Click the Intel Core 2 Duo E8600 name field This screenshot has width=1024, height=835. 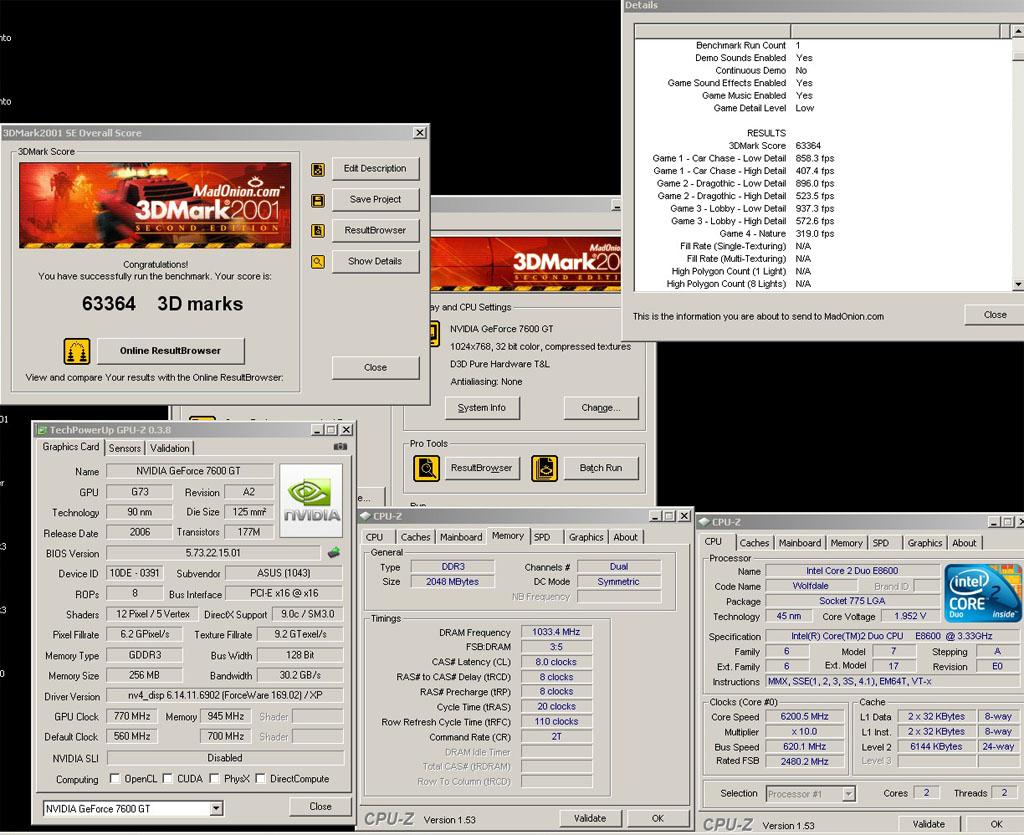tap(852, 571)
